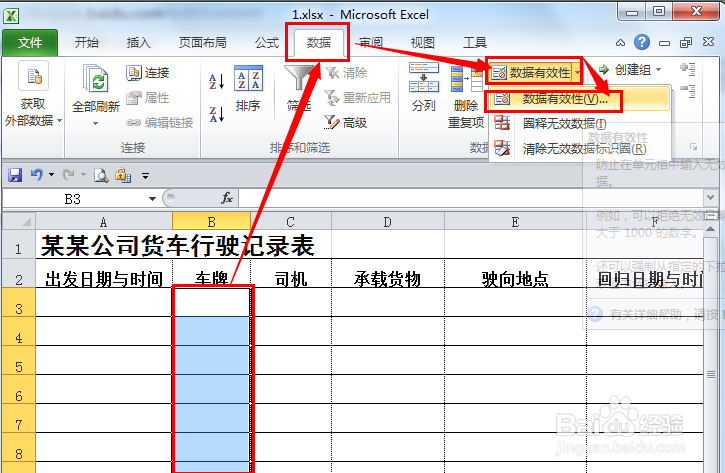
Task: Click the 编辑链接 edit links button
Action: tap(160, 123)
